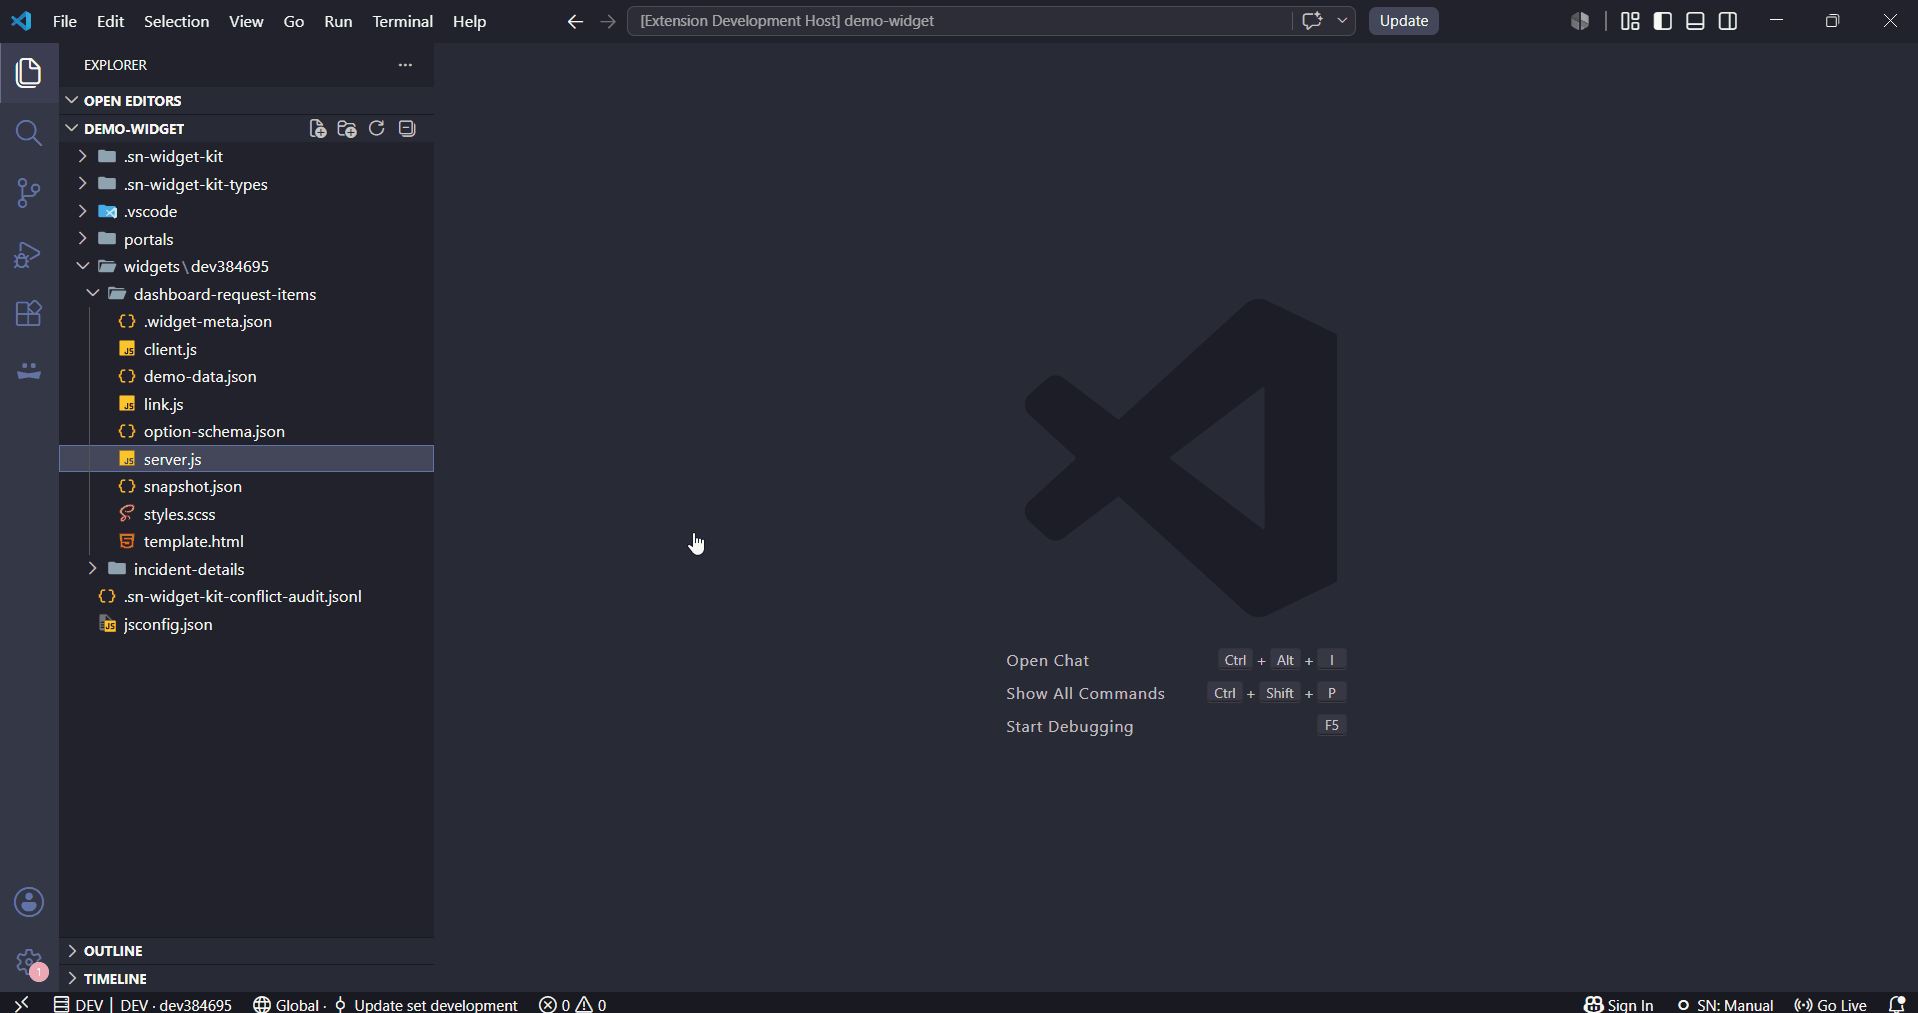Open the Explorer view in activity bar
The image size is (1918, 1013).
pos(29,73)
